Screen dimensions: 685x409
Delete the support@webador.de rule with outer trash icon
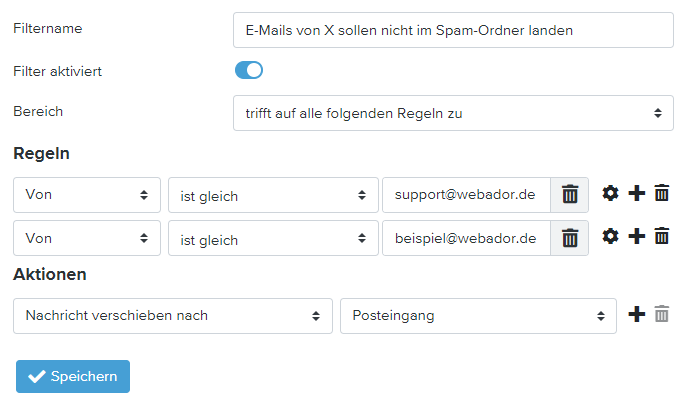[661, 194]
